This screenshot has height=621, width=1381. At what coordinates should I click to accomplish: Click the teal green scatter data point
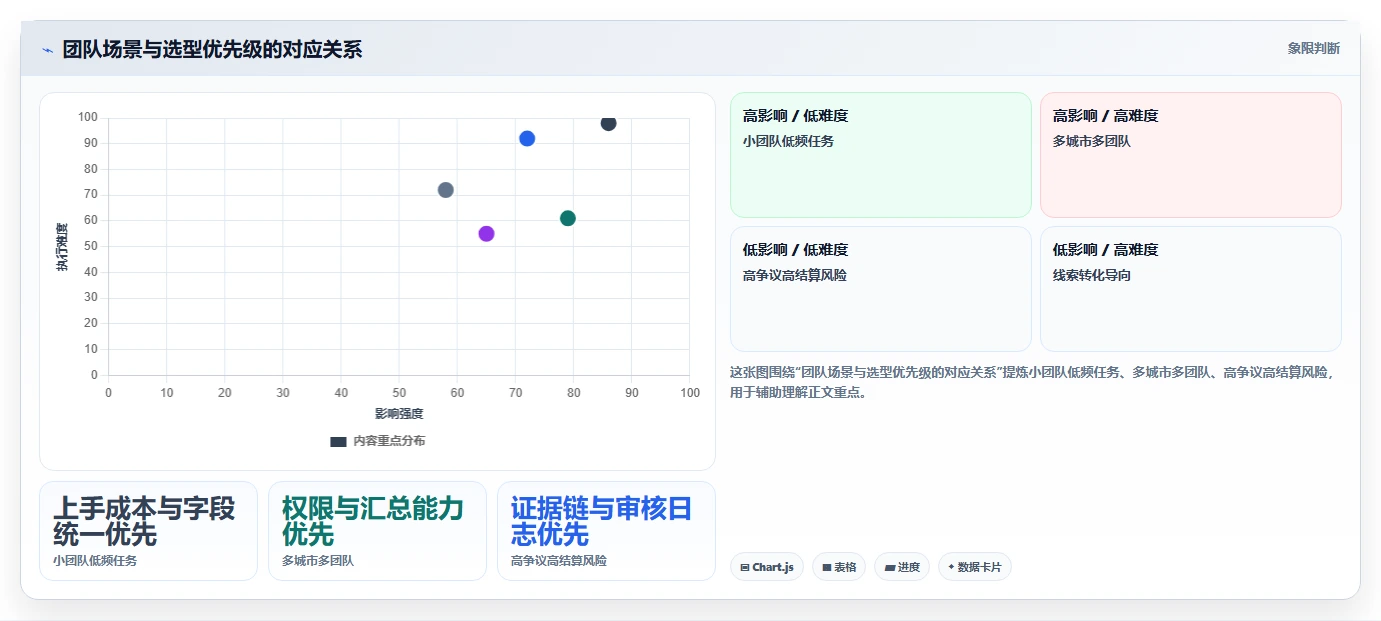pyautogui.click(x=568, y=218)
